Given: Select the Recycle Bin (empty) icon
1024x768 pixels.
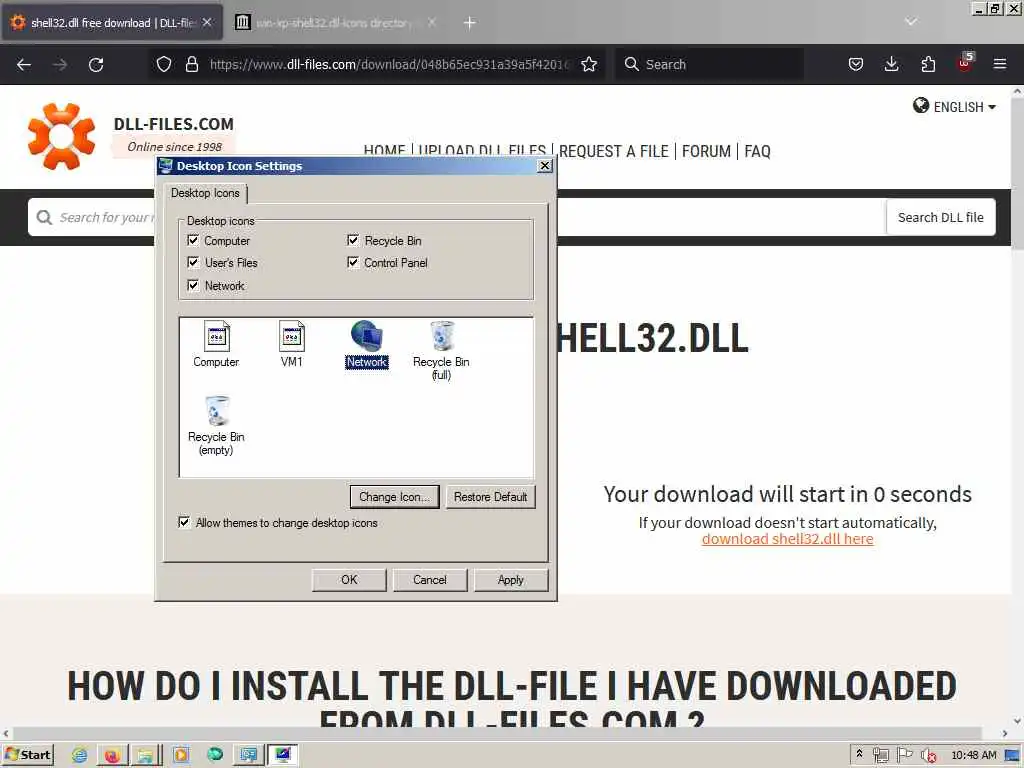Looking at the screenshot, I should 216,426.
